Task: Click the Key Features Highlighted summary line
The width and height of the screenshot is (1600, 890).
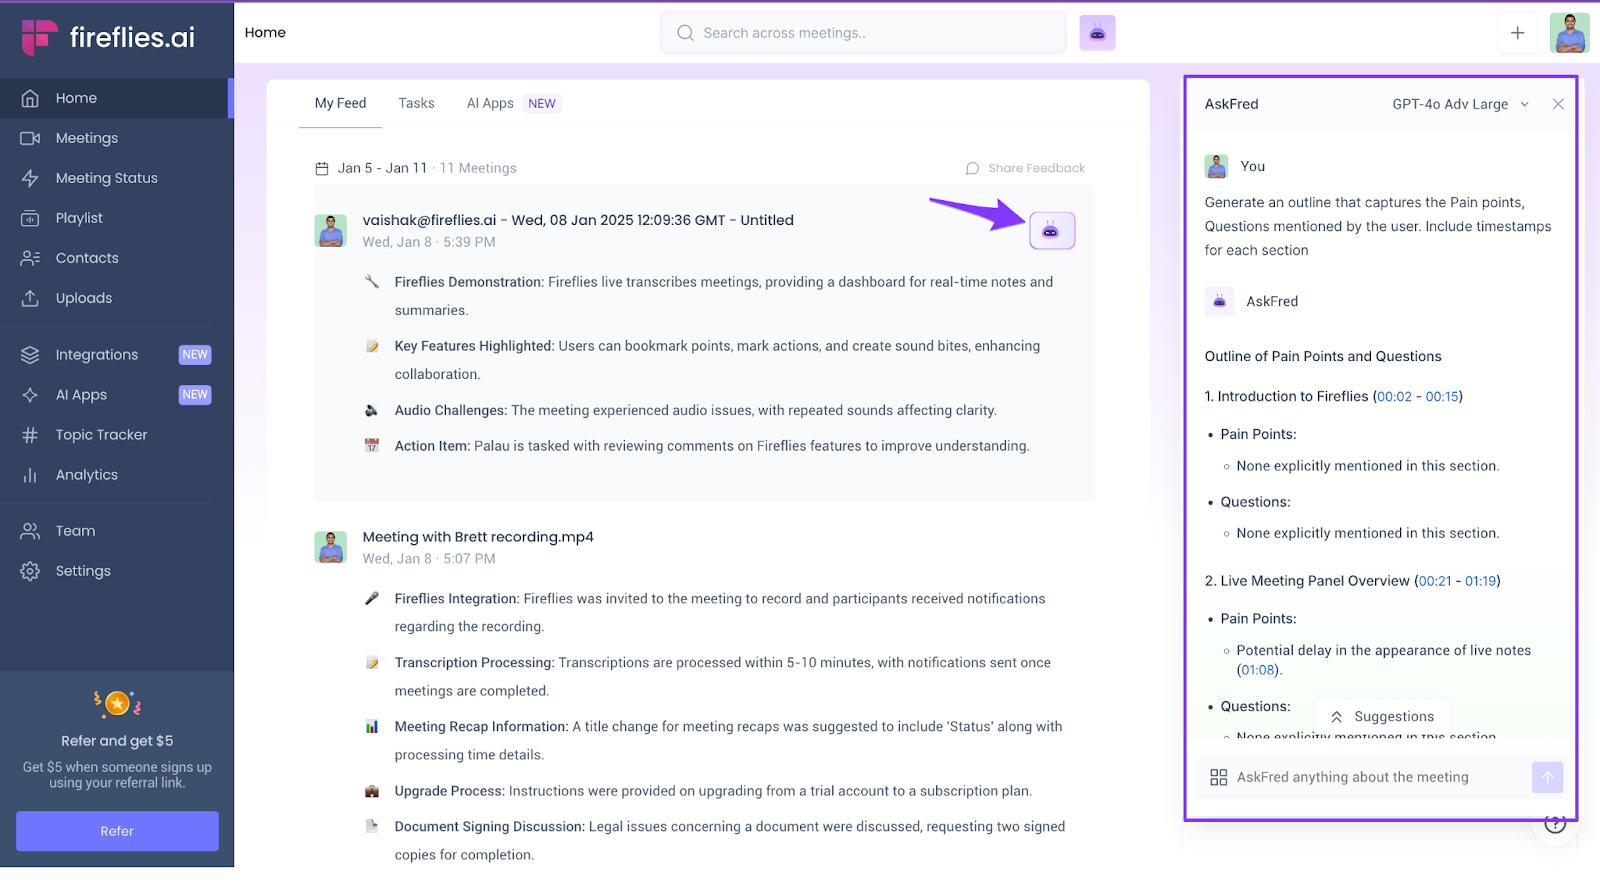Action: (x=702, y=360)
